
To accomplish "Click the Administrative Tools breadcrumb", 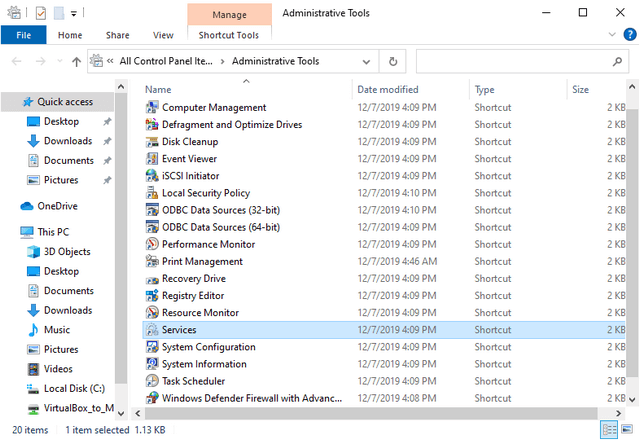I will (x=276, y=61).
